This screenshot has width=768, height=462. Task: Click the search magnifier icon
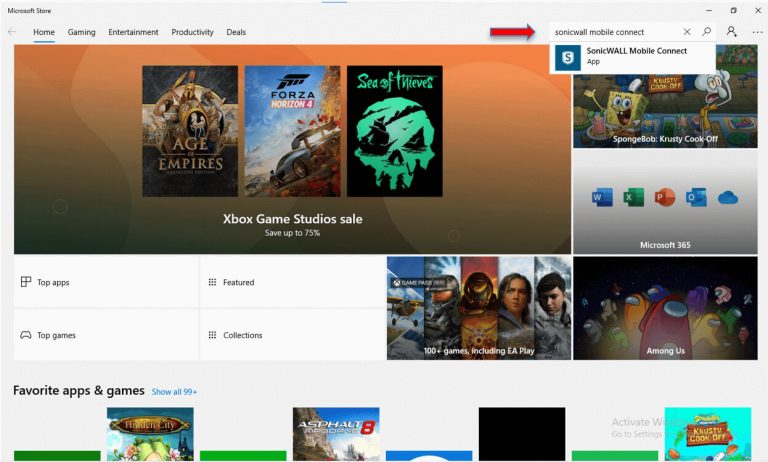[707, 32]
